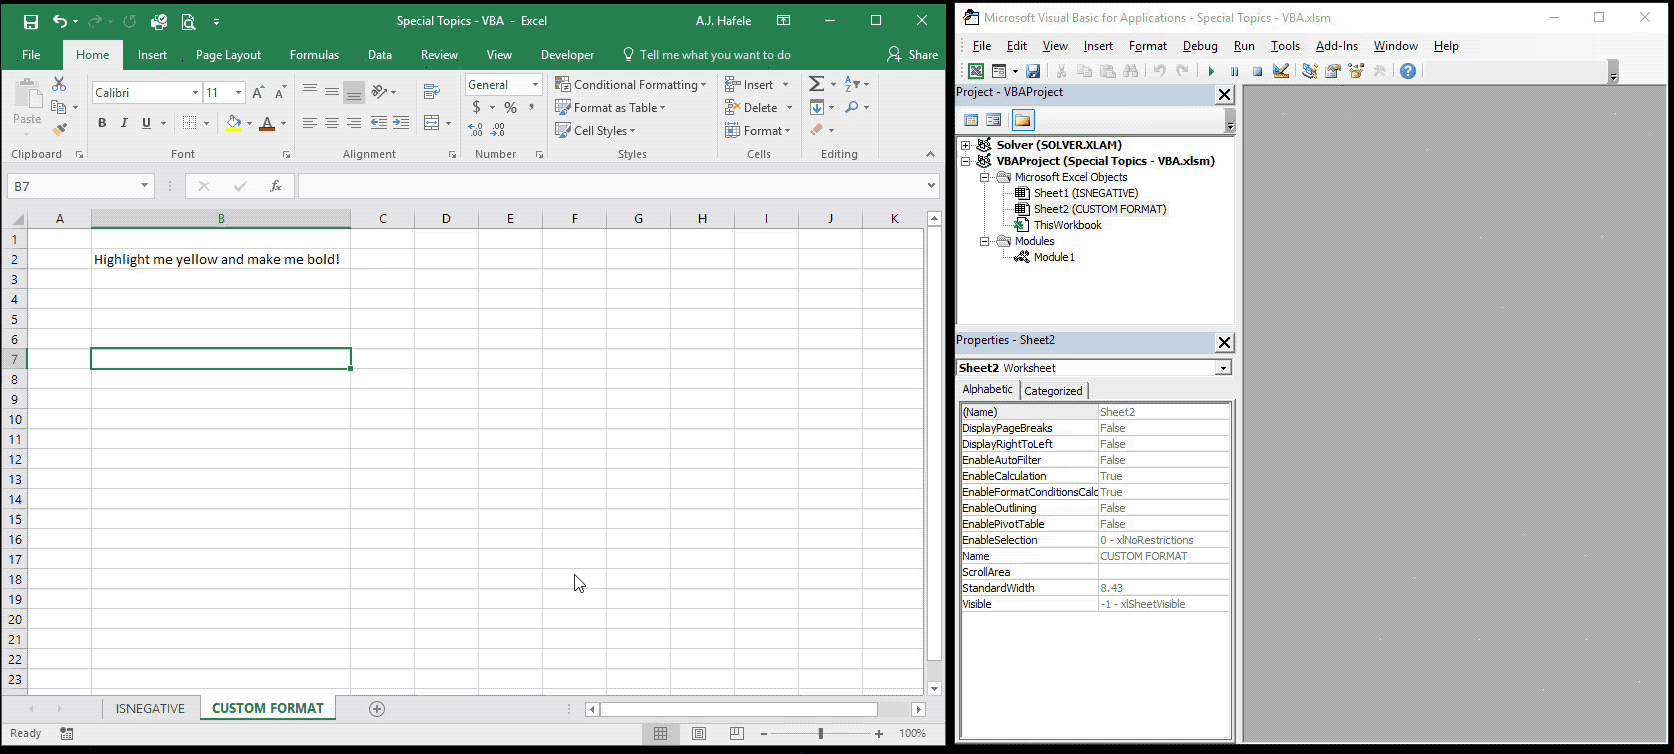
Task: Open the Formulas ribbon tab
Action: coord(314,55)
